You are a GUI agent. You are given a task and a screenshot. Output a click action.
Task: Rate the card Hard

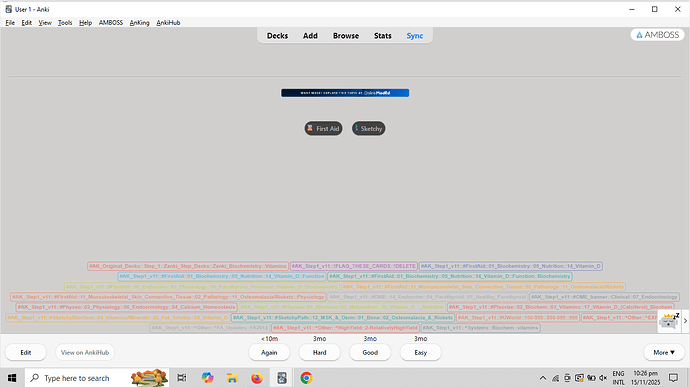coord(319,352)
